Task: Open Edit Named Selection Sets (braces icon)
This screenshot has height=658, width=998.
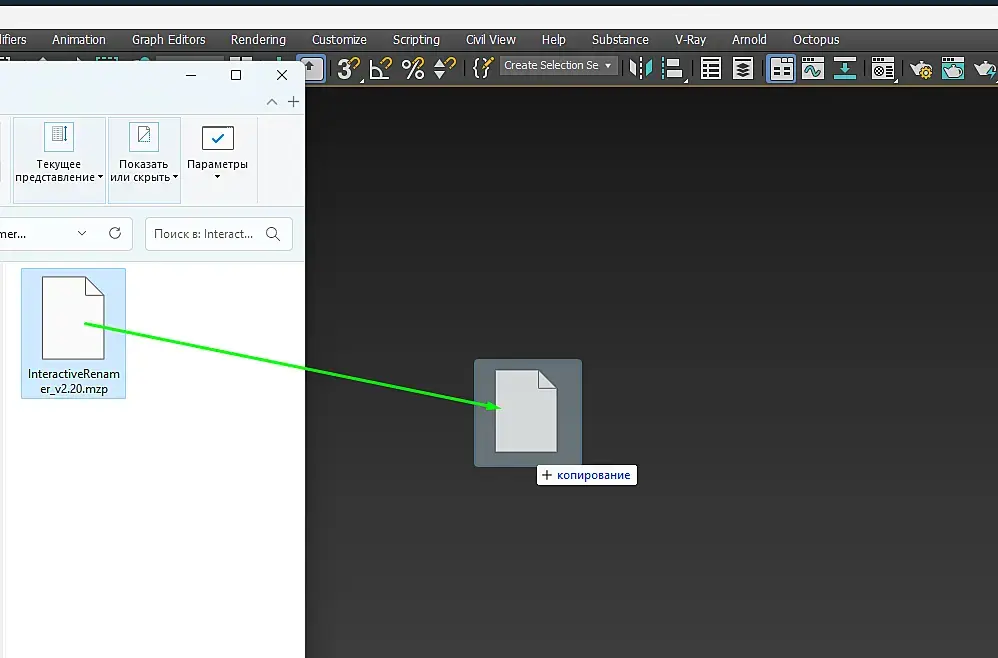Action: click(x=483, y=67)
